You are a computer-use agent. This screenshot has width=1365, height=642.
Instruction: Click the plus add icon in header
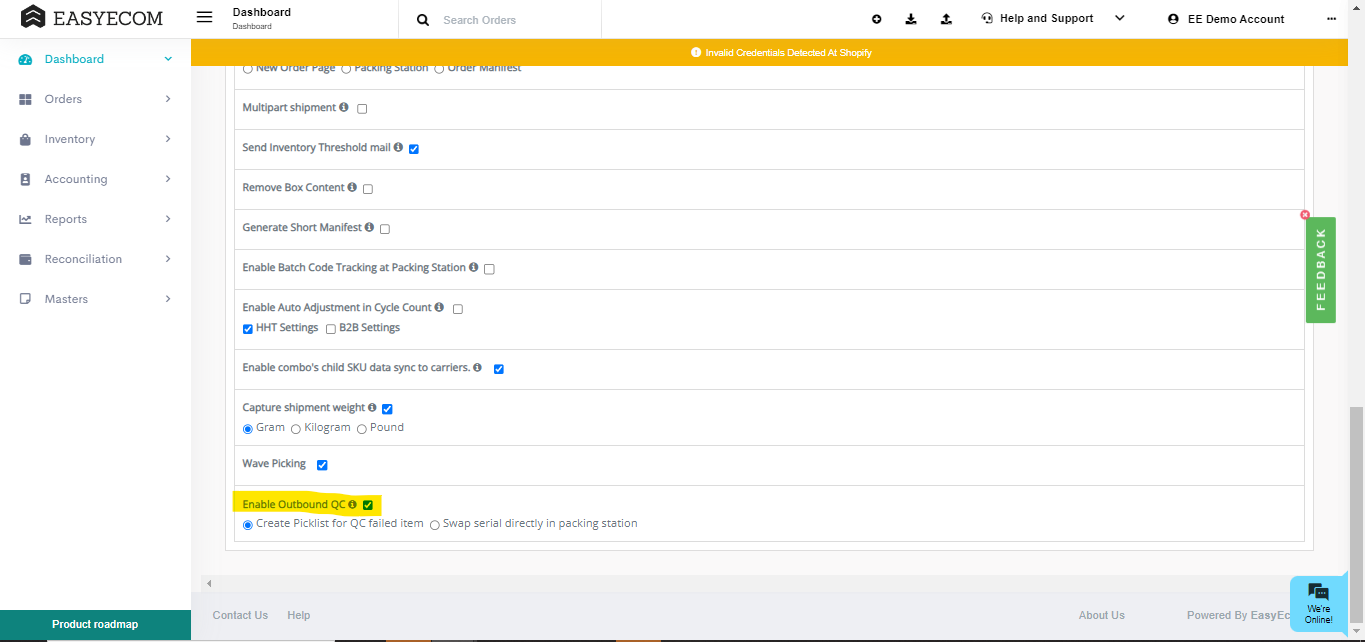point(877,19)
